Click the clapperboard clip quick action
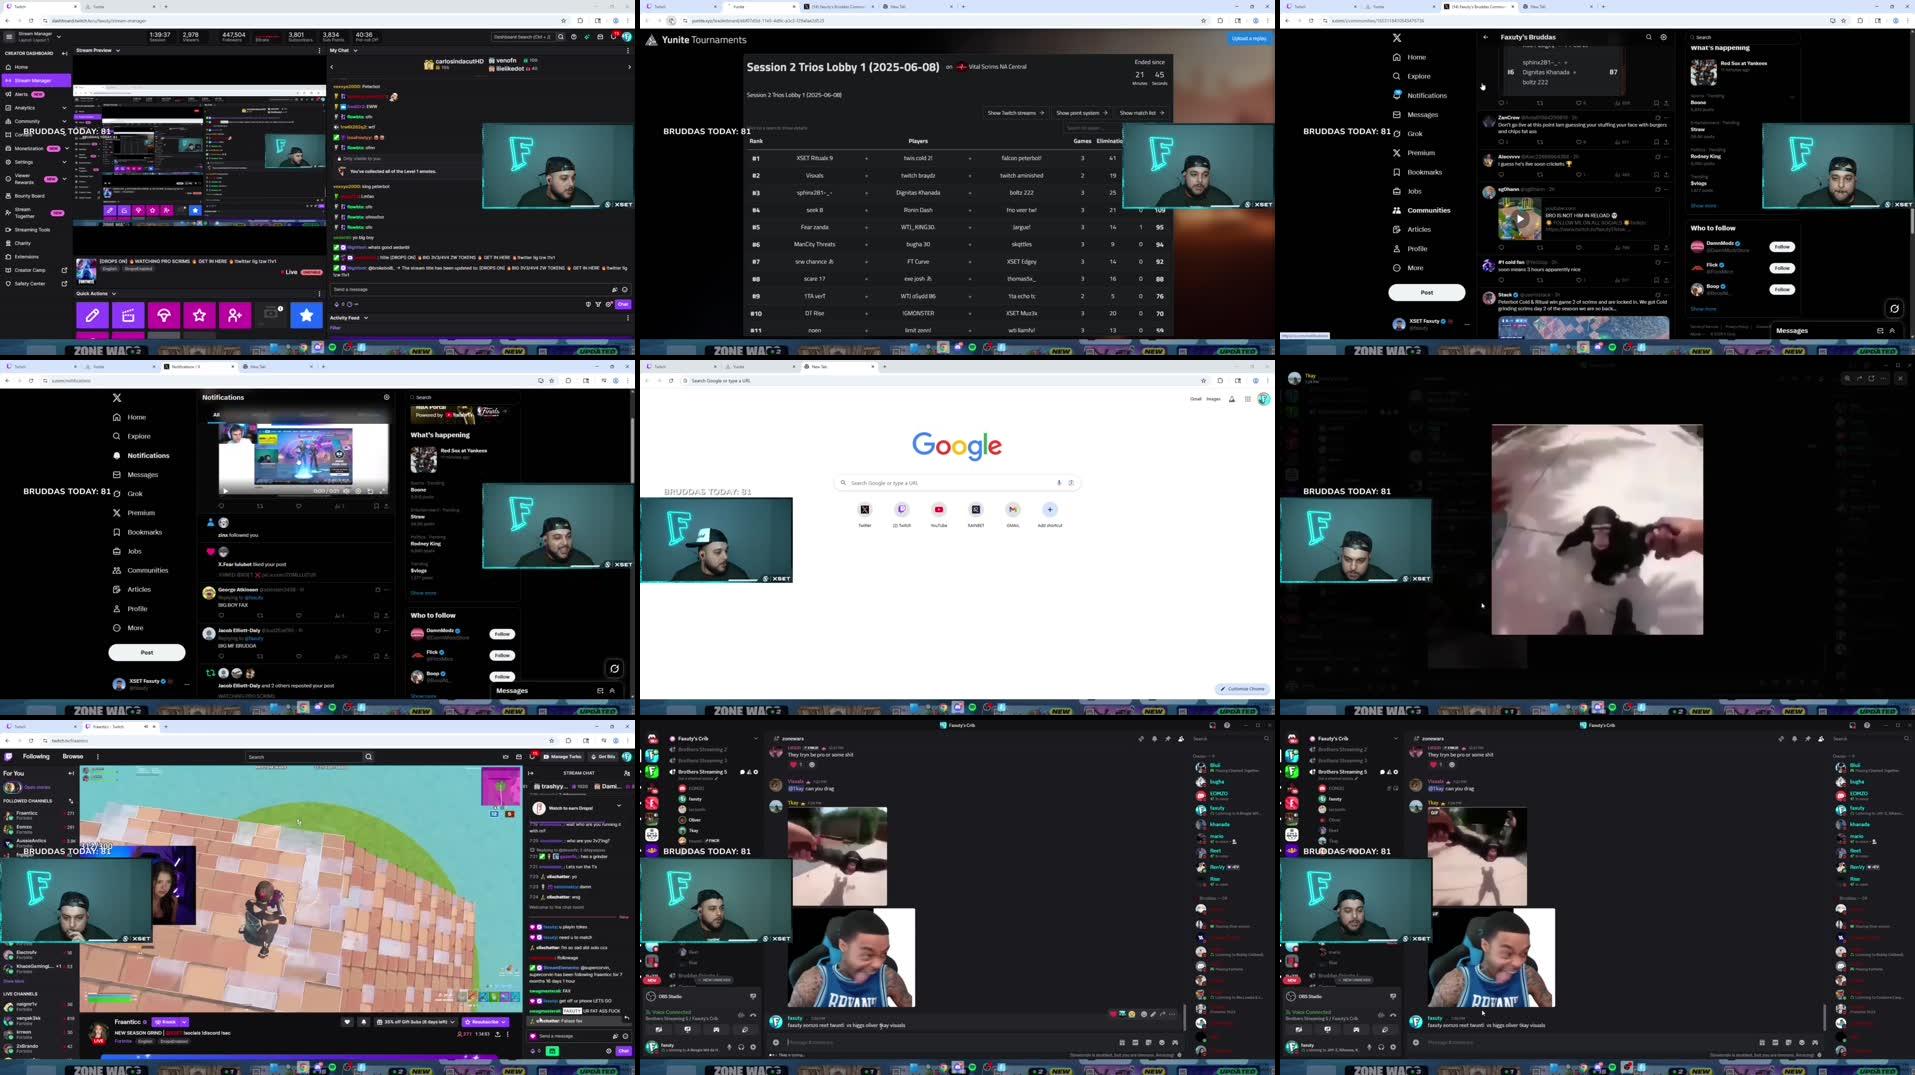The width and height of the screenshot is (1915, 1075). (x=128, y=315)
